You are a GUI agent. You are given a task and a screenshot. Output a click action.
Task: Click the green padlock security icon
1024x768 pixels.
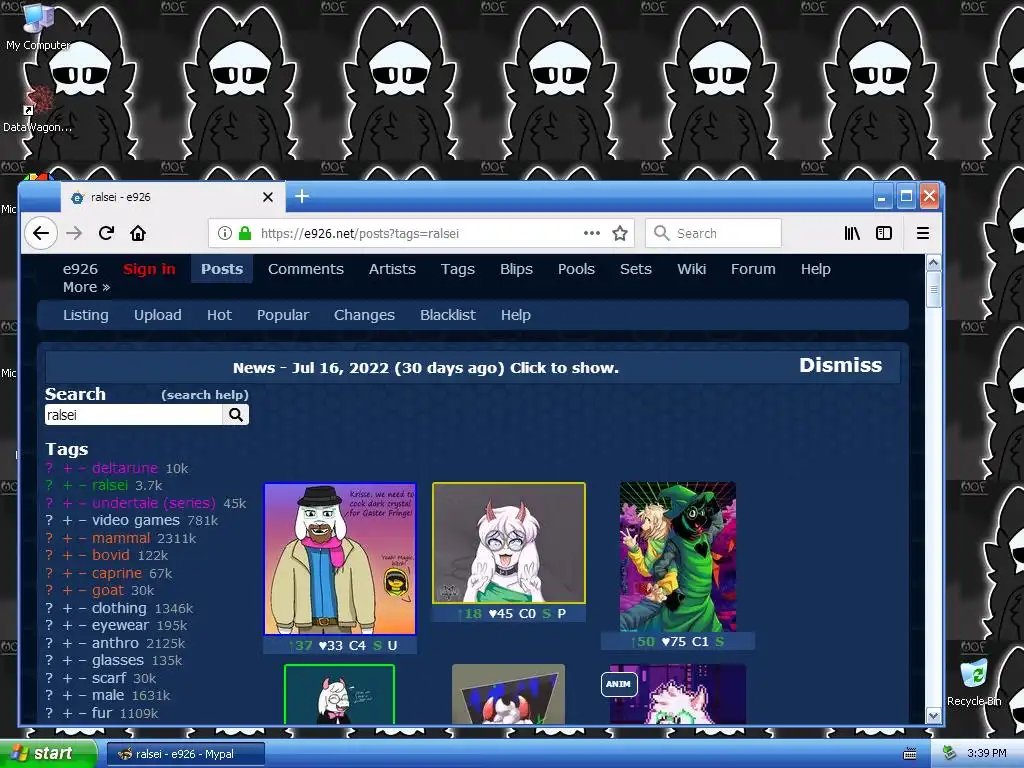(x=245, y=233)
